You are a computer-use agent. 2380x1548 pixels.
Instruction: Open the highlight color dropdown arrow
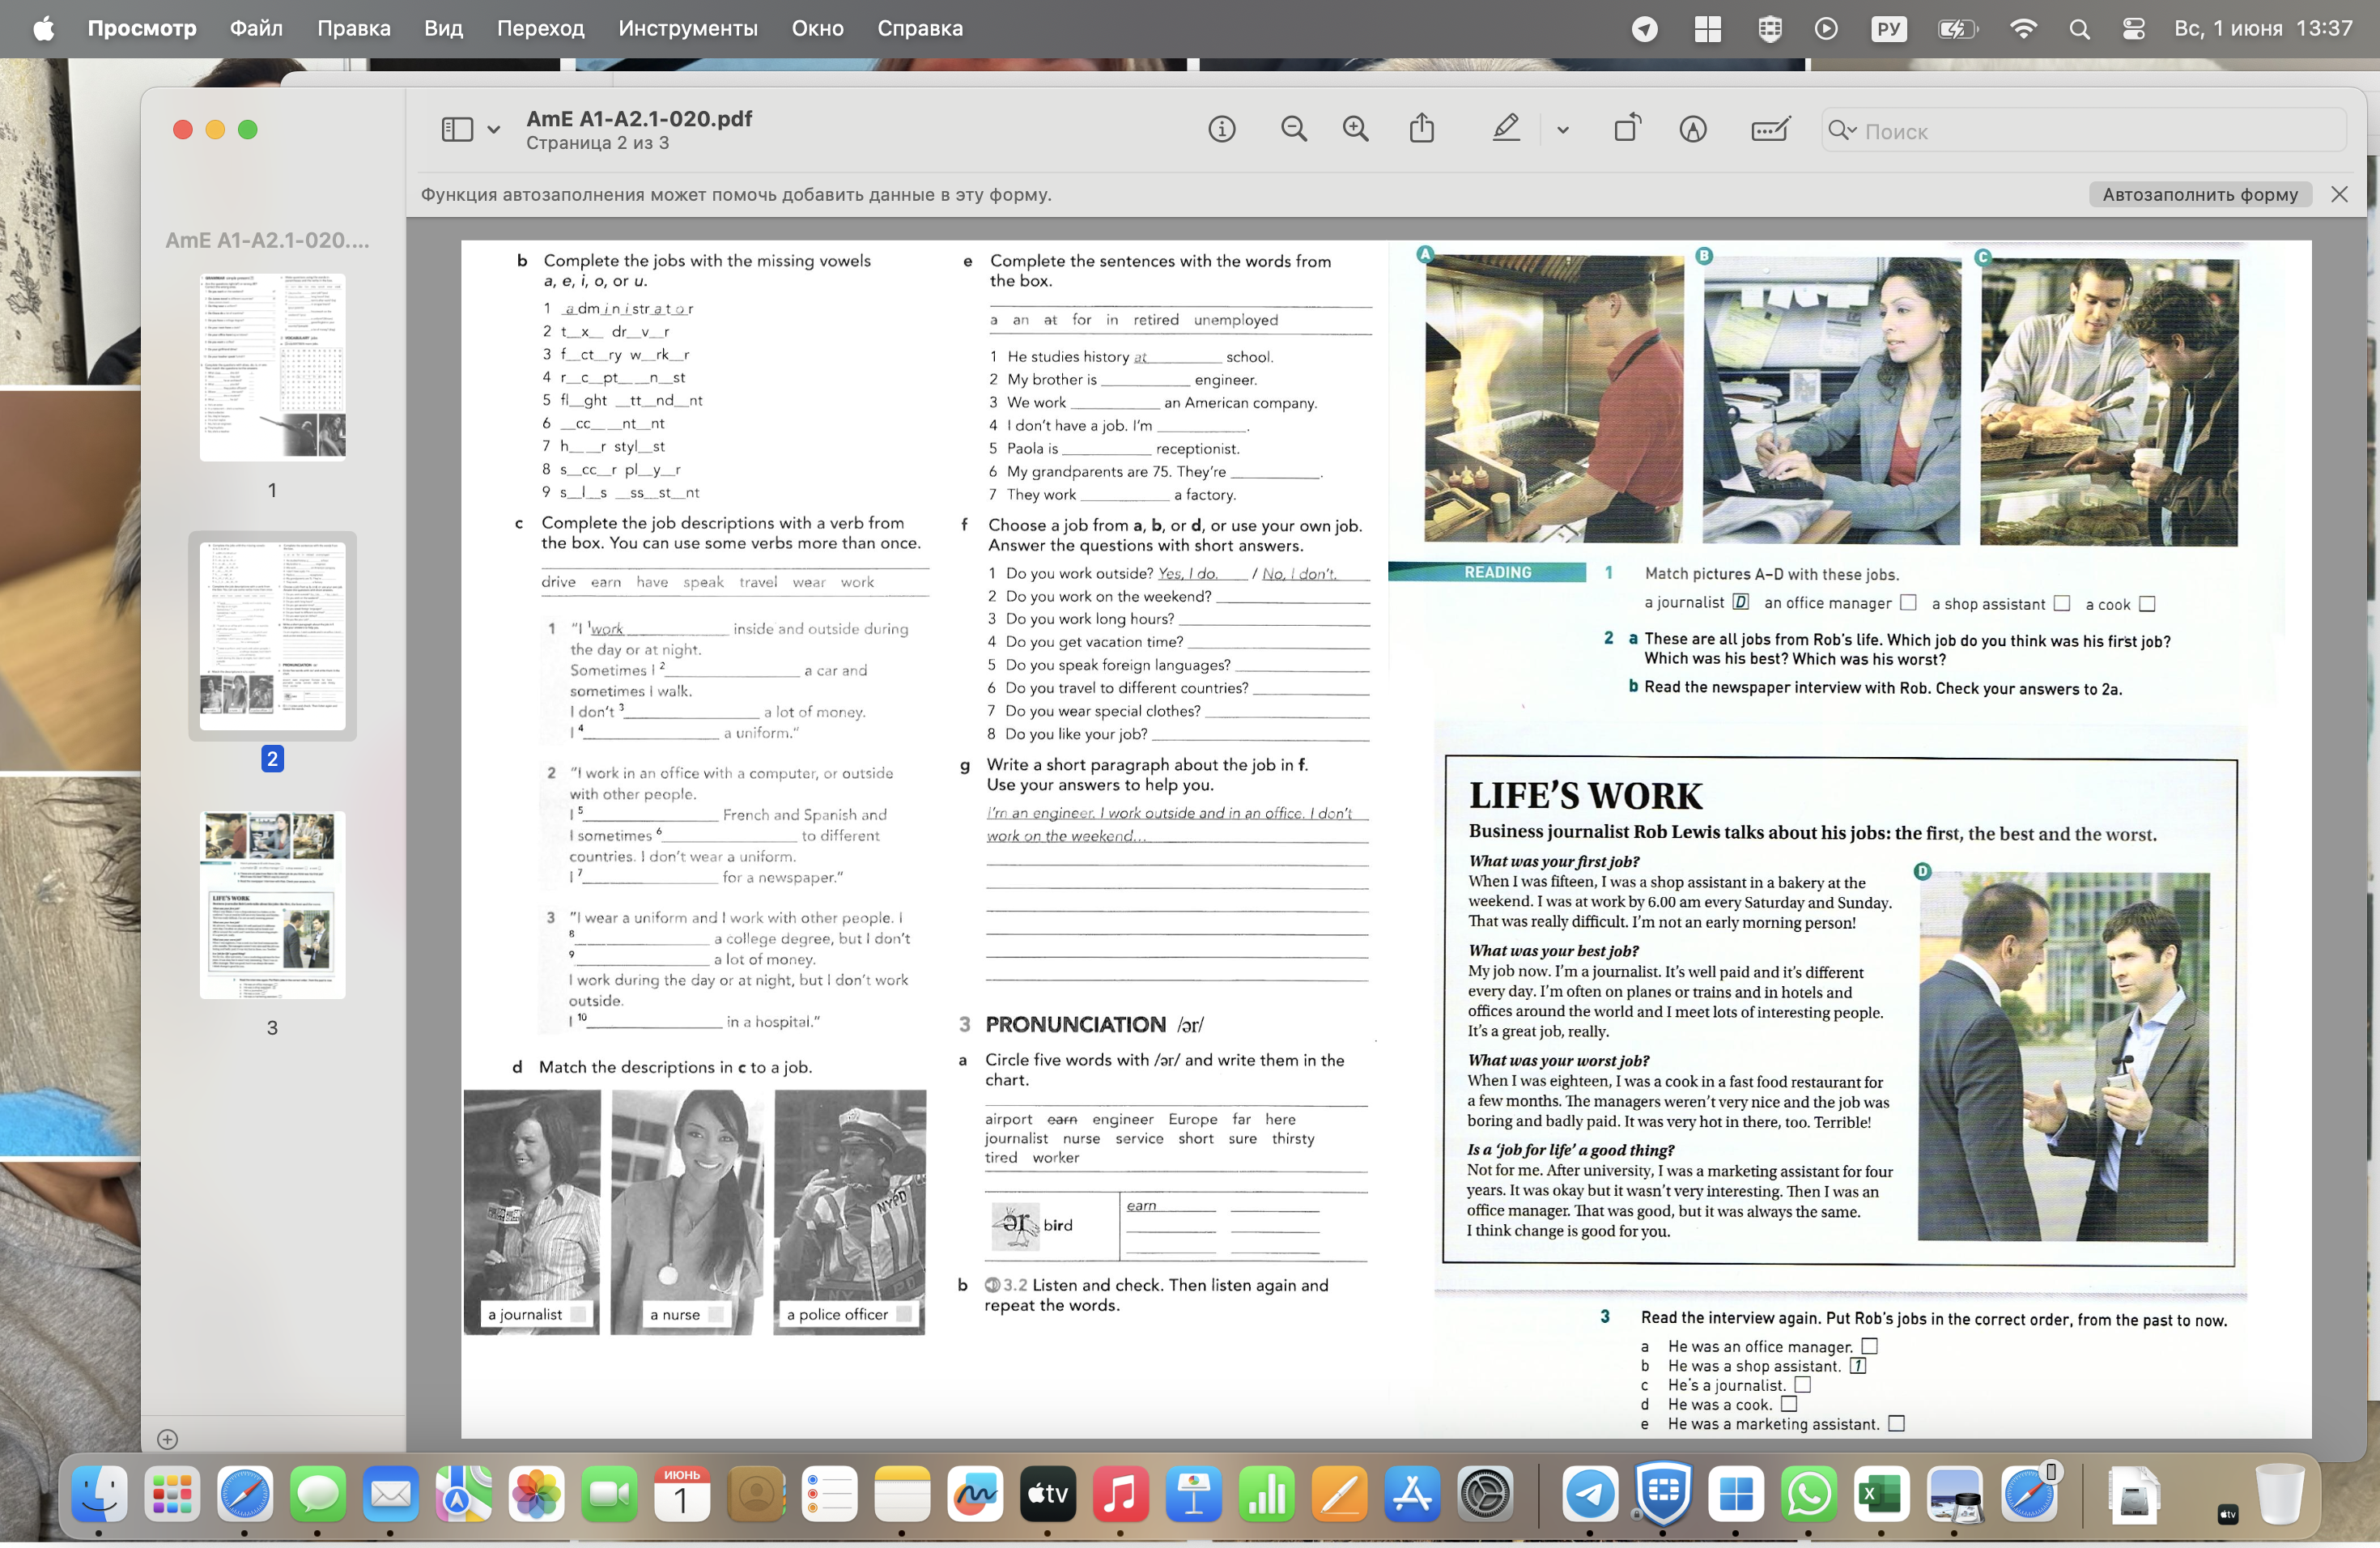coord(1562,130)
